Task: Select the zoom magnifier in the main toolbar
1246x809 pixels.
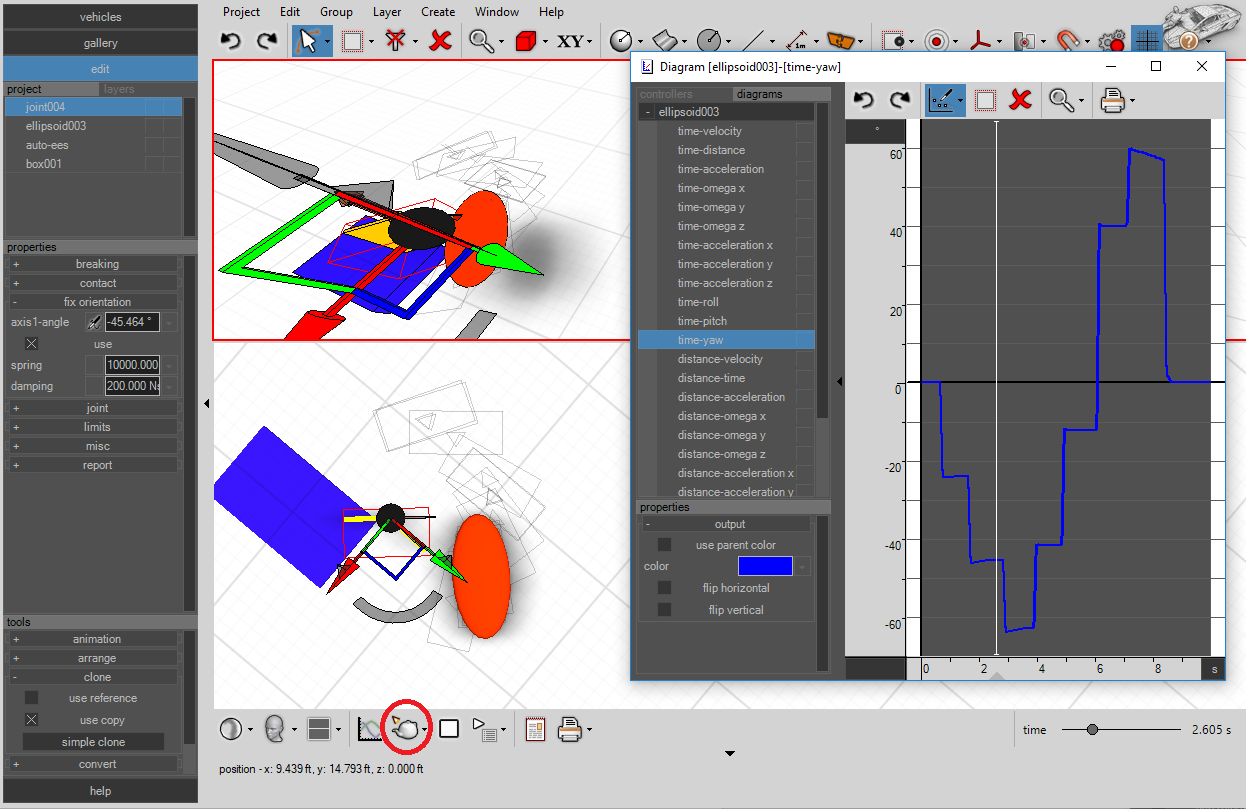Action: coord(481,41)
